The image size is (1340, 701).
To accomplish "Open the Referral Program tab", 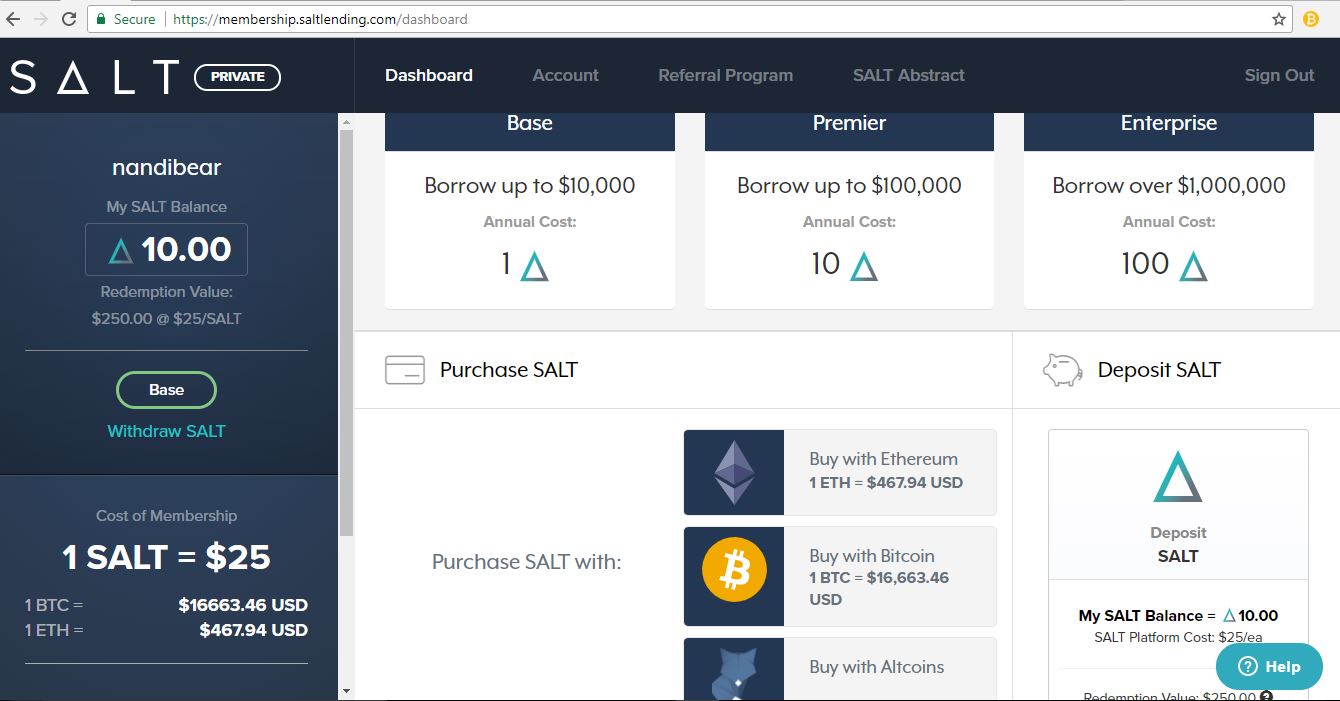I will 726,75.
